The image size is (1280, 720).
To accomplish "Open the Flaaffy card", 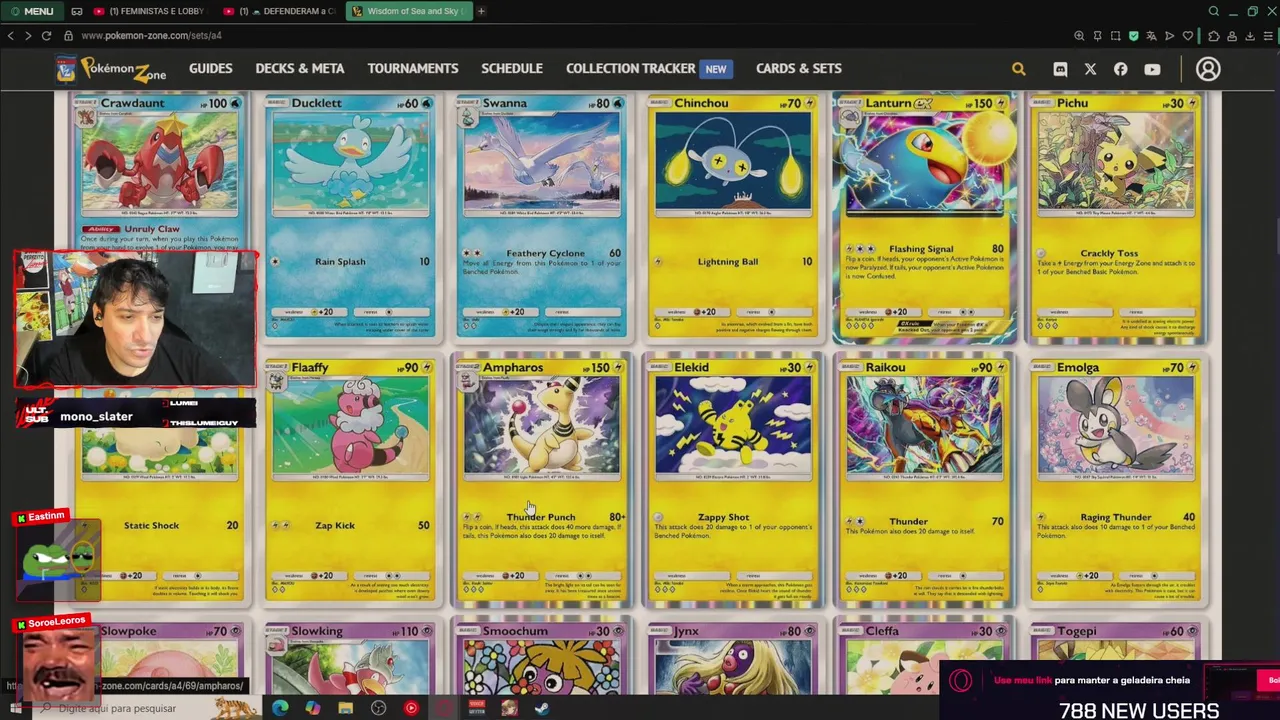I will (351, 481).
